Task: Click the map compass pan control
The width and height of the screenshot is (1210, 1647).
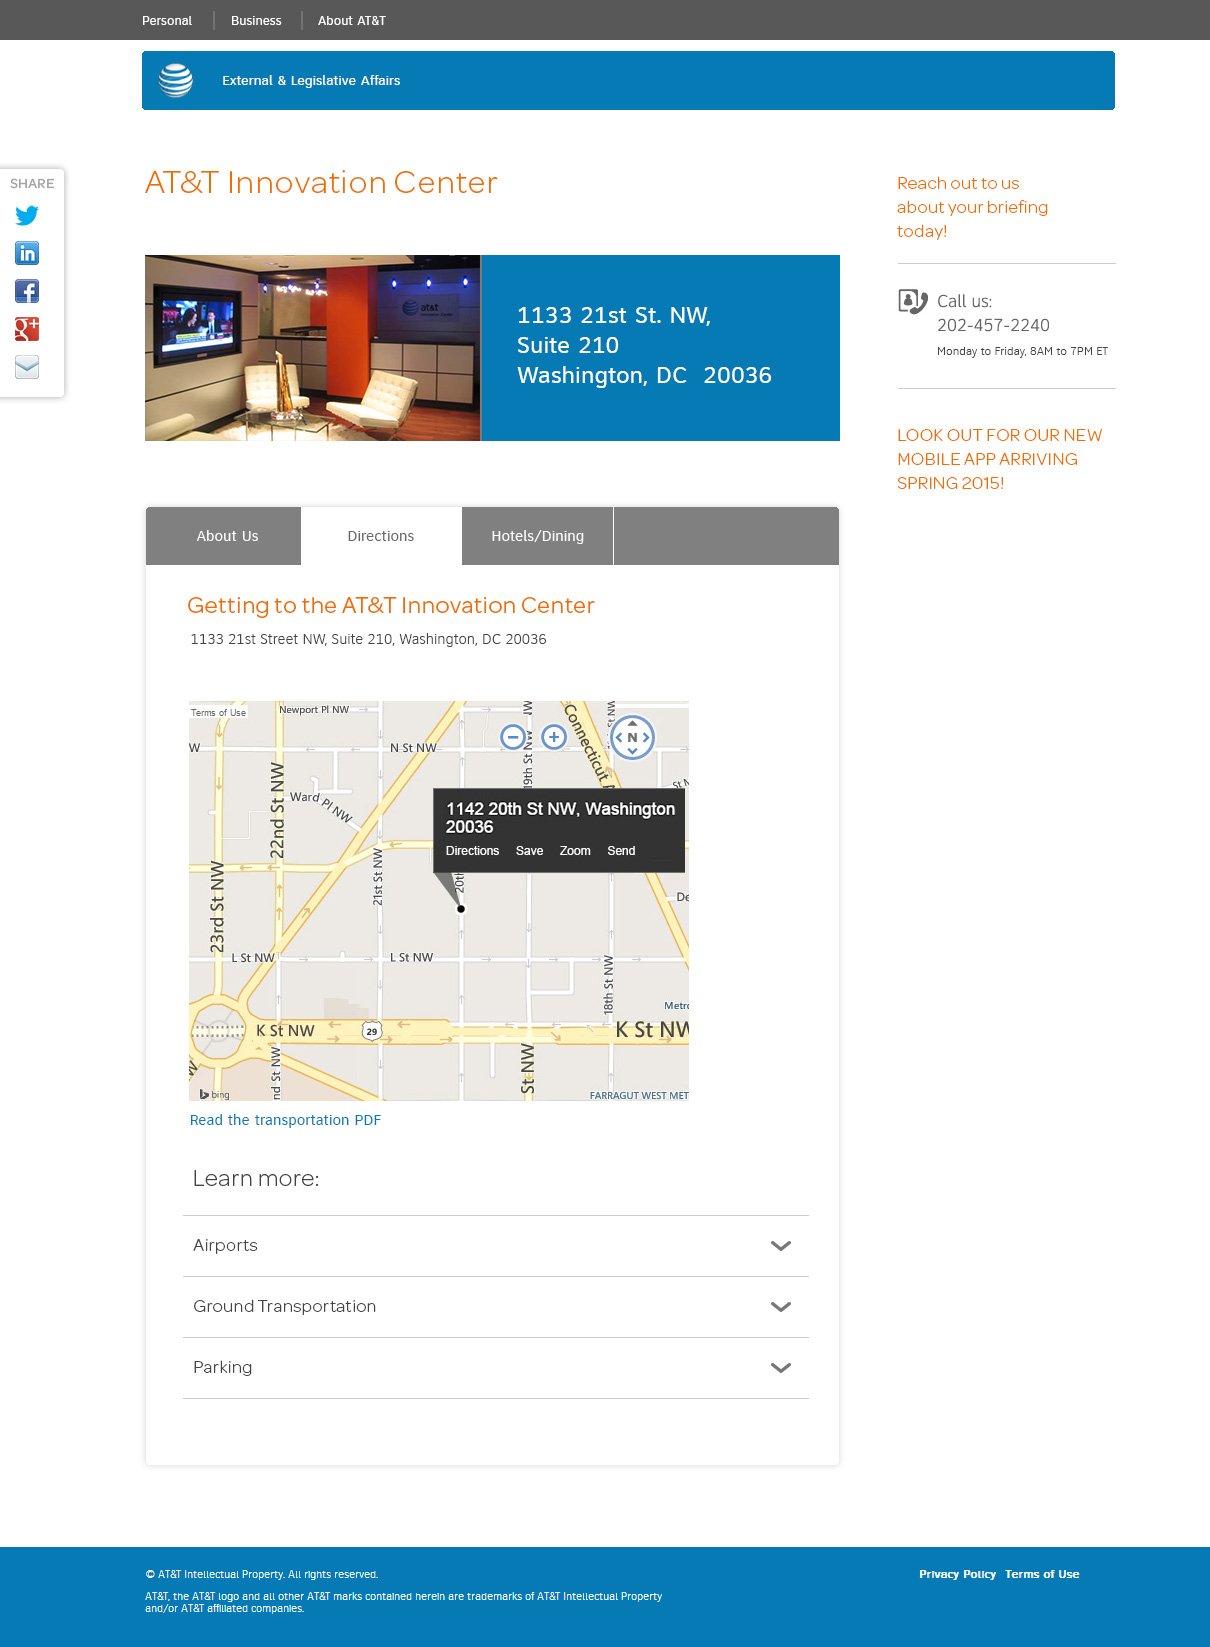Action: (632, 737)
